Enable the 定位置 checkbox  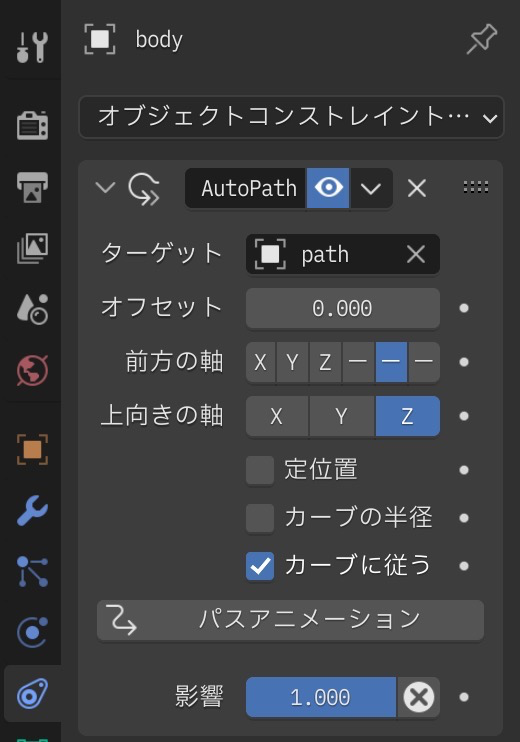tap(260, 470)
